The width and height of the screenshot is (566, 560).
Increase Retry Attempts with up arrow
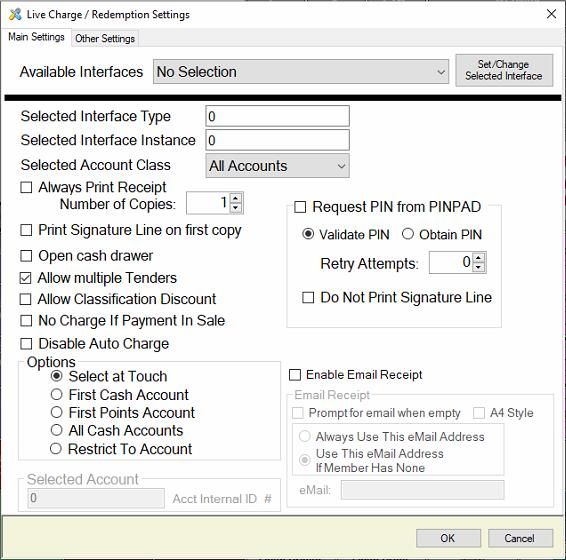click(479, 258)
